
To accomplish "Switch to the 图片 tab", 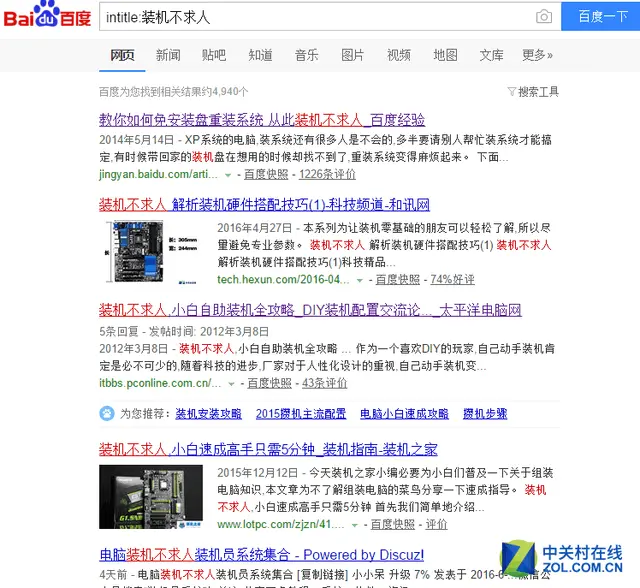I will pos(353,55).
